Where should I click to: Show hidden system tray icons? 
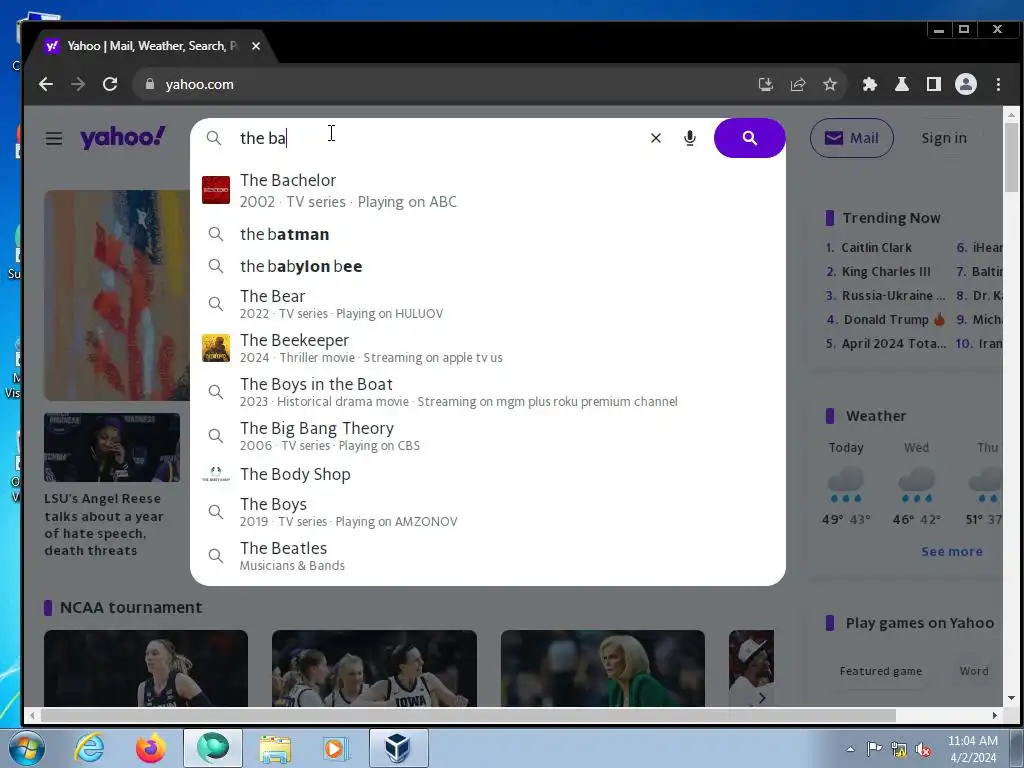(850, 749)
